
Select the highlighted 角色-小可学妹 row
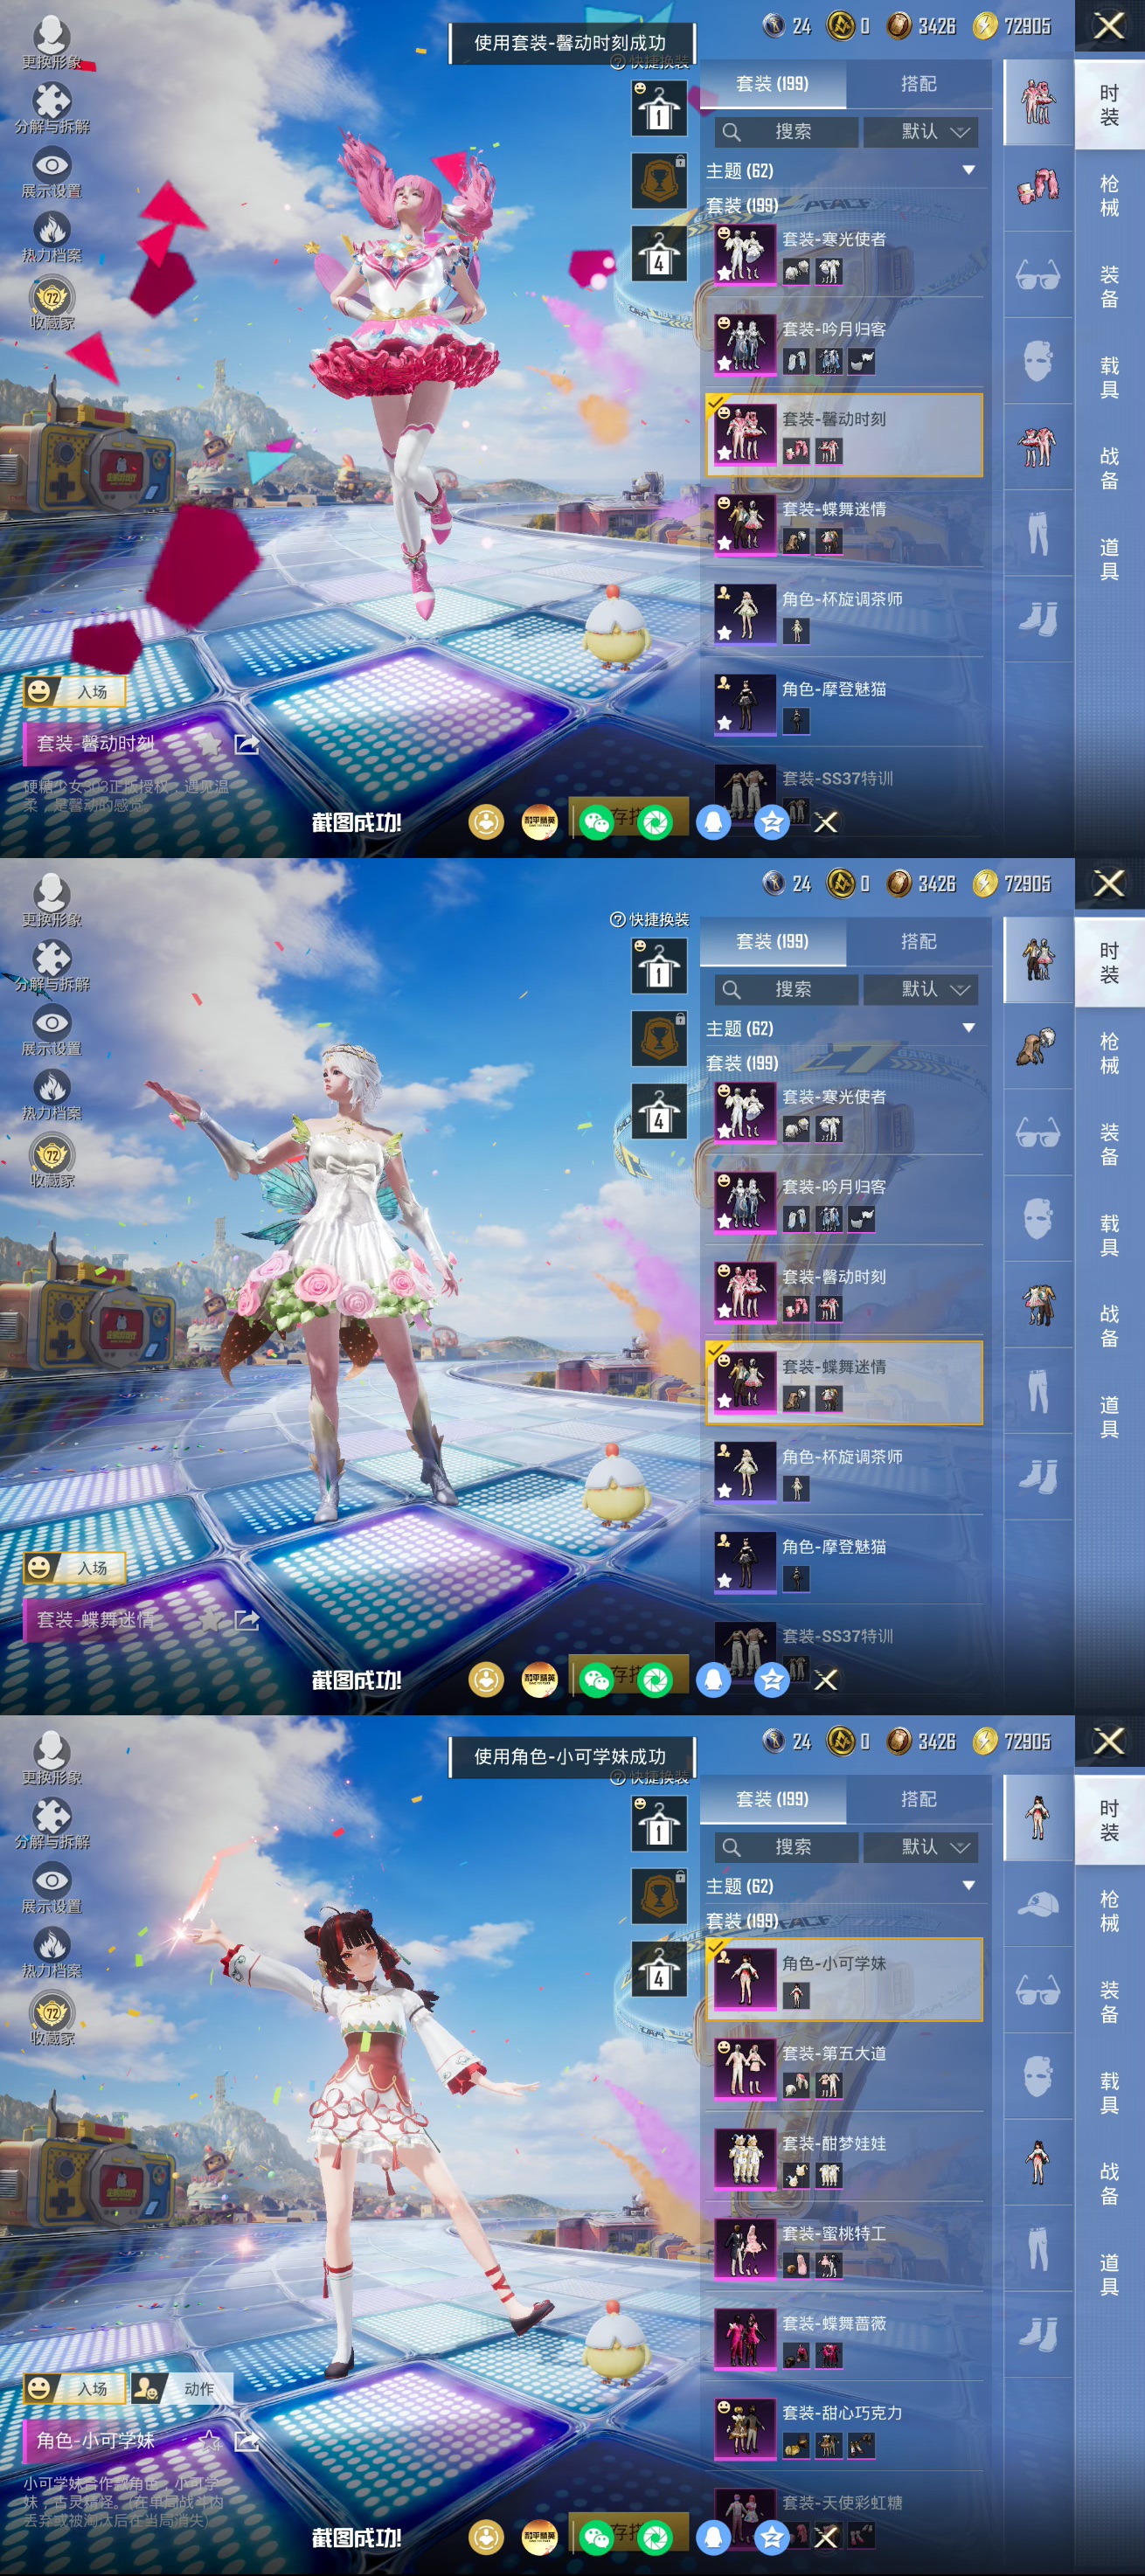[844, 1980]
